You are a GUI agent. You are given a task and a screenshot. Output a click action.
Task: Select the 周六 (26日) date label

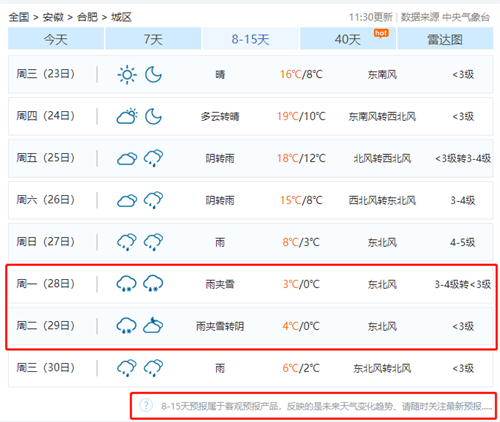click(x=46, y=200)
